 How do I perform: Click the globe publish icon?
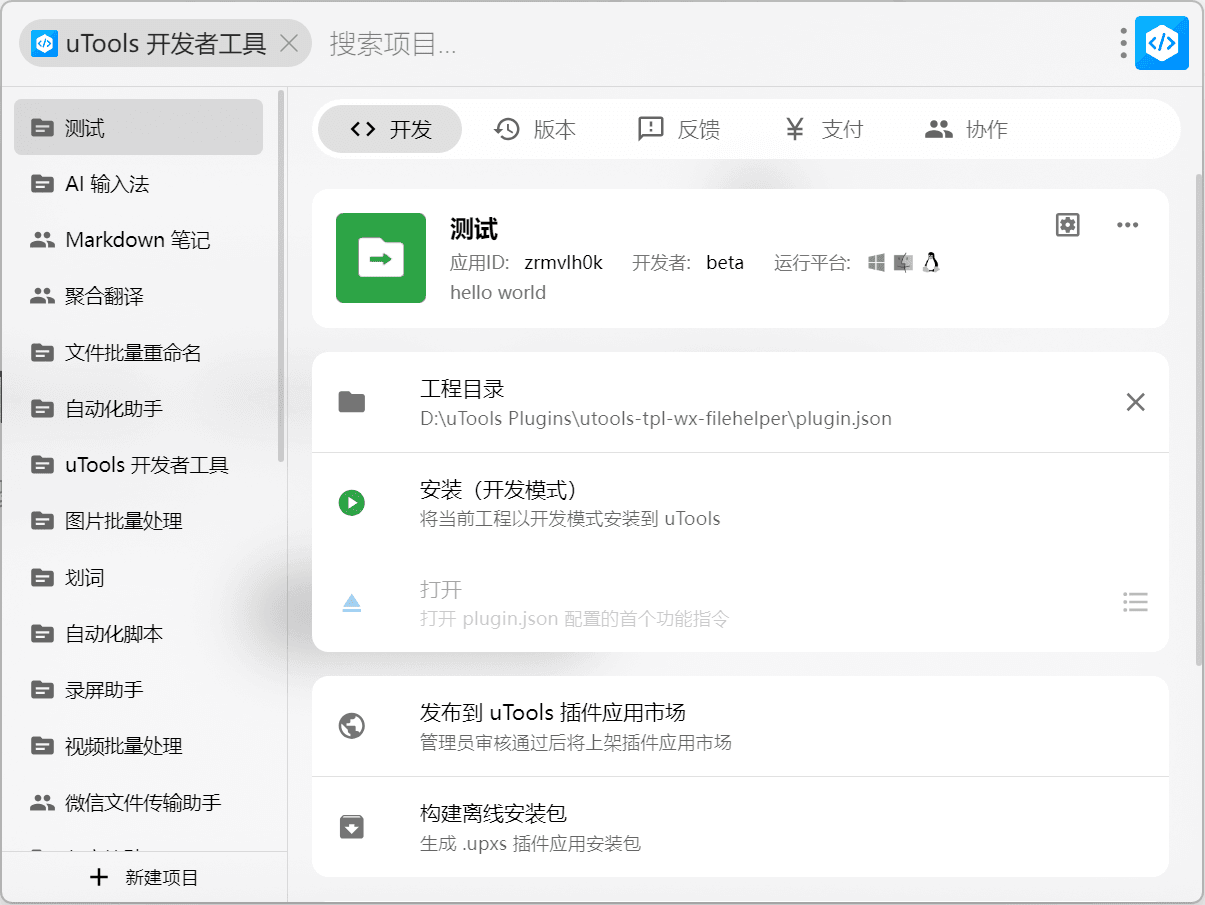click(351, 726)
